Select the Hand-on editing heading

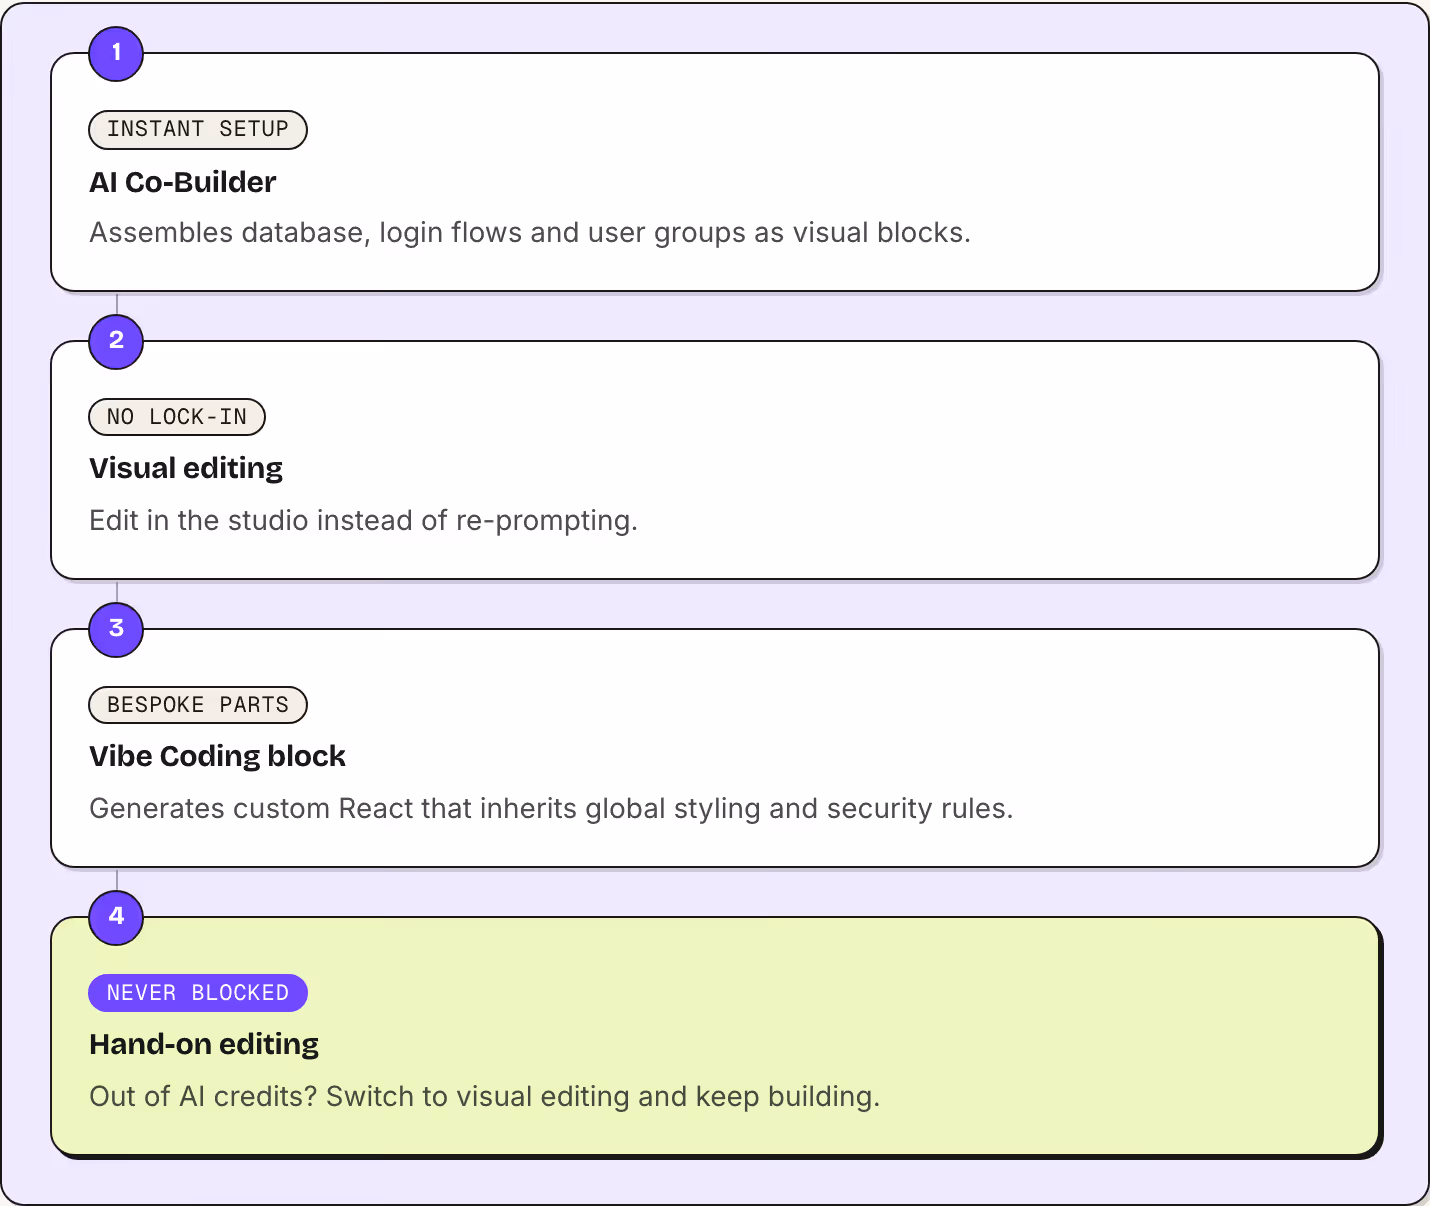(204, 1045)
